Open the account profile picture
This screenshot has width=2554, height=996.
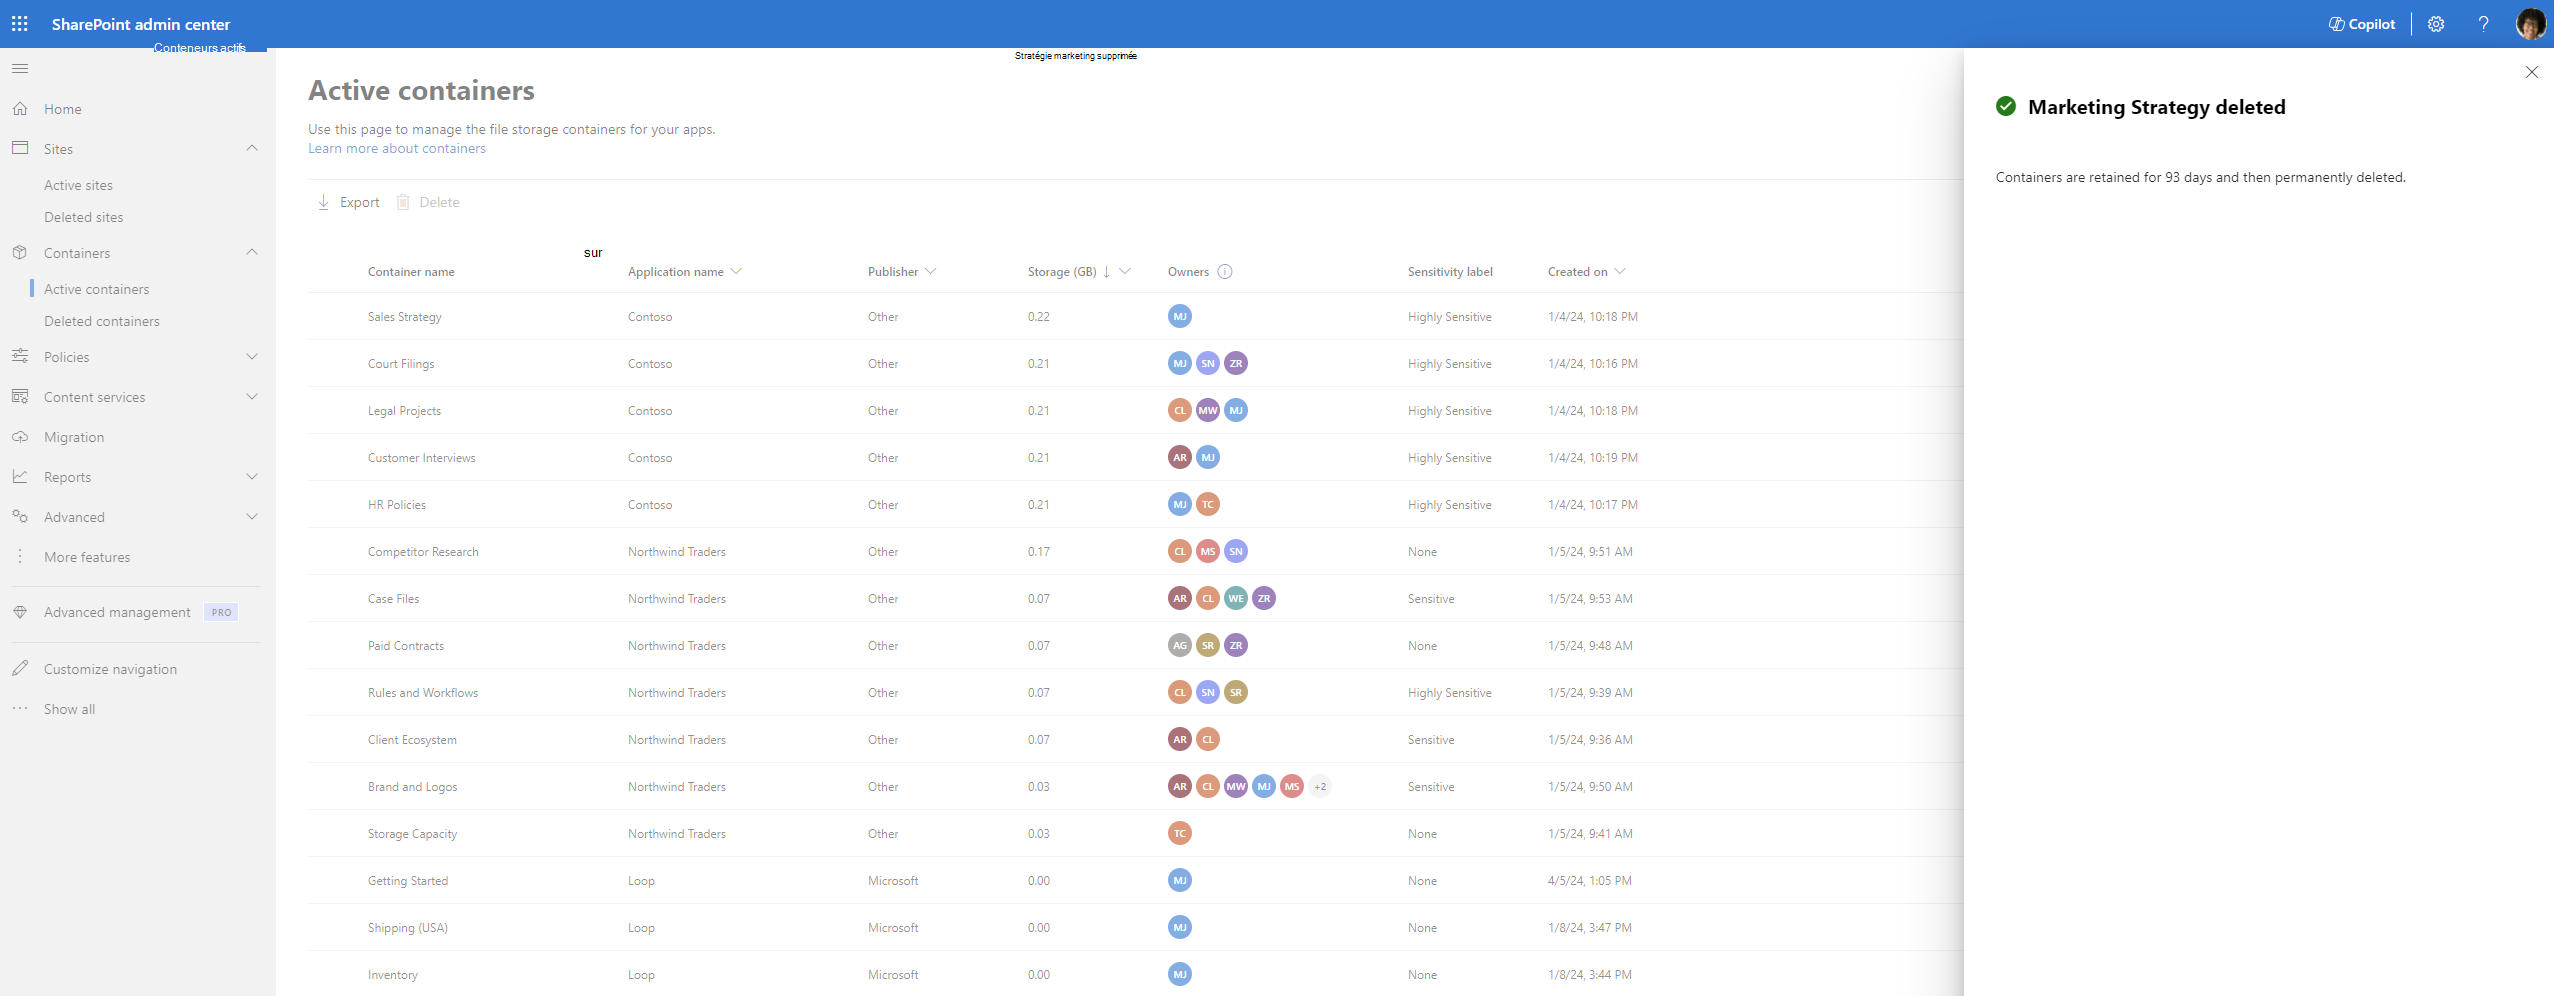click(x=2530, y=24)
